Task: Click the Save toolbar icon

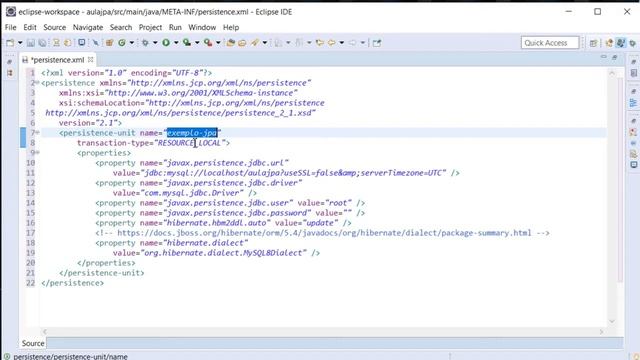Action: [x=31, y=42]
